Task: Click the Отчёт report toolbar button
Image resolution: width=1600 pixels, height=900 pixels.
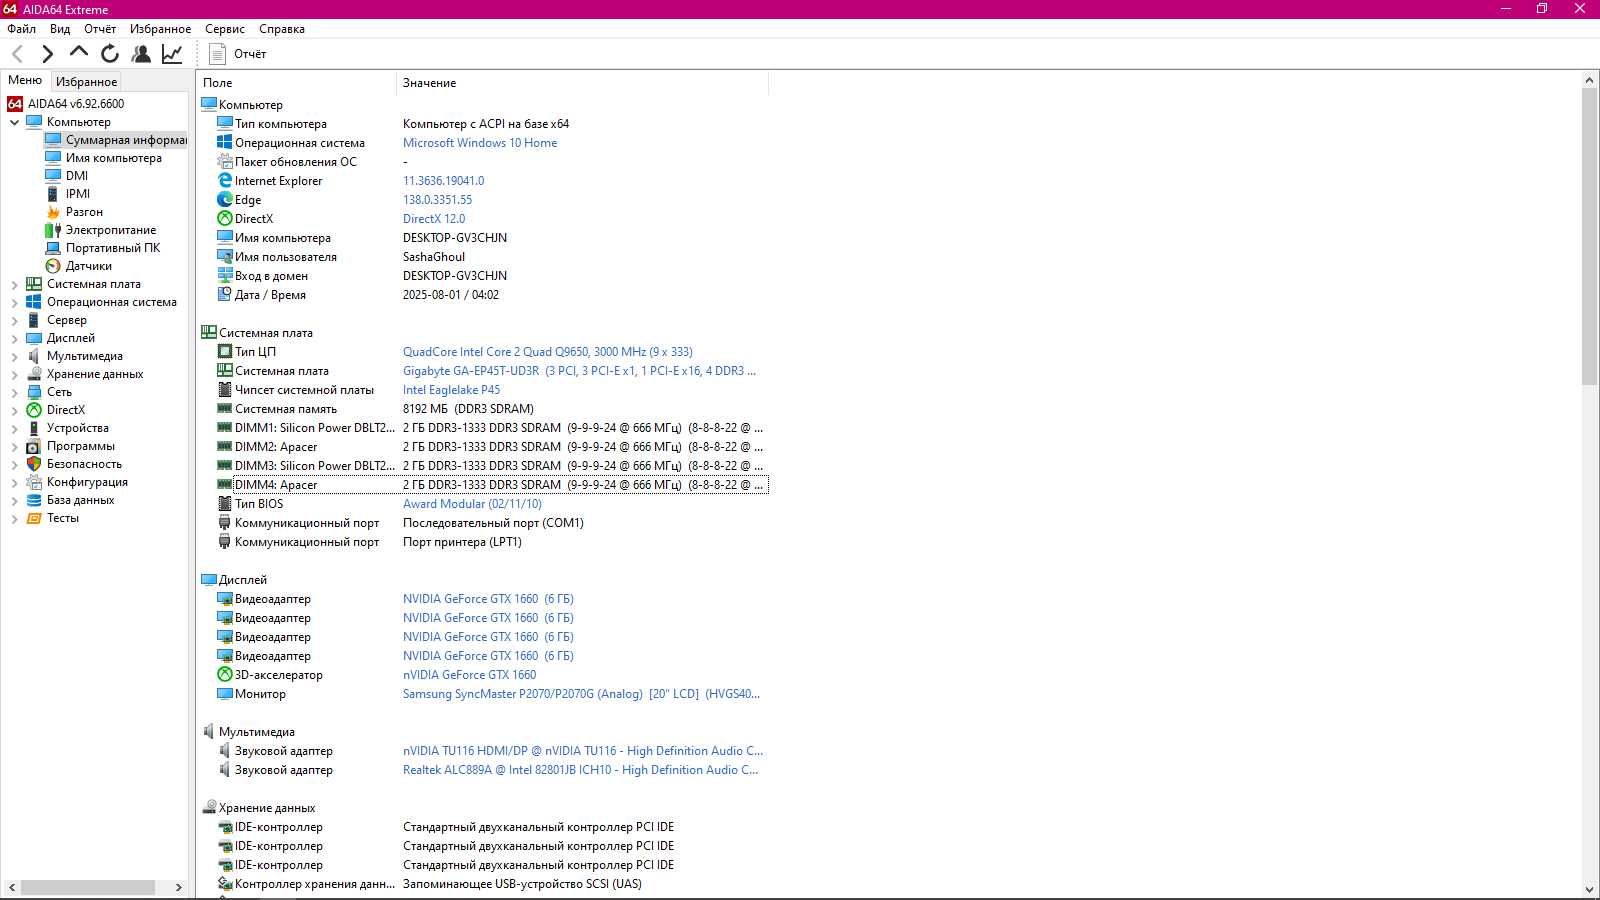Action: click(x=238, y=54)
